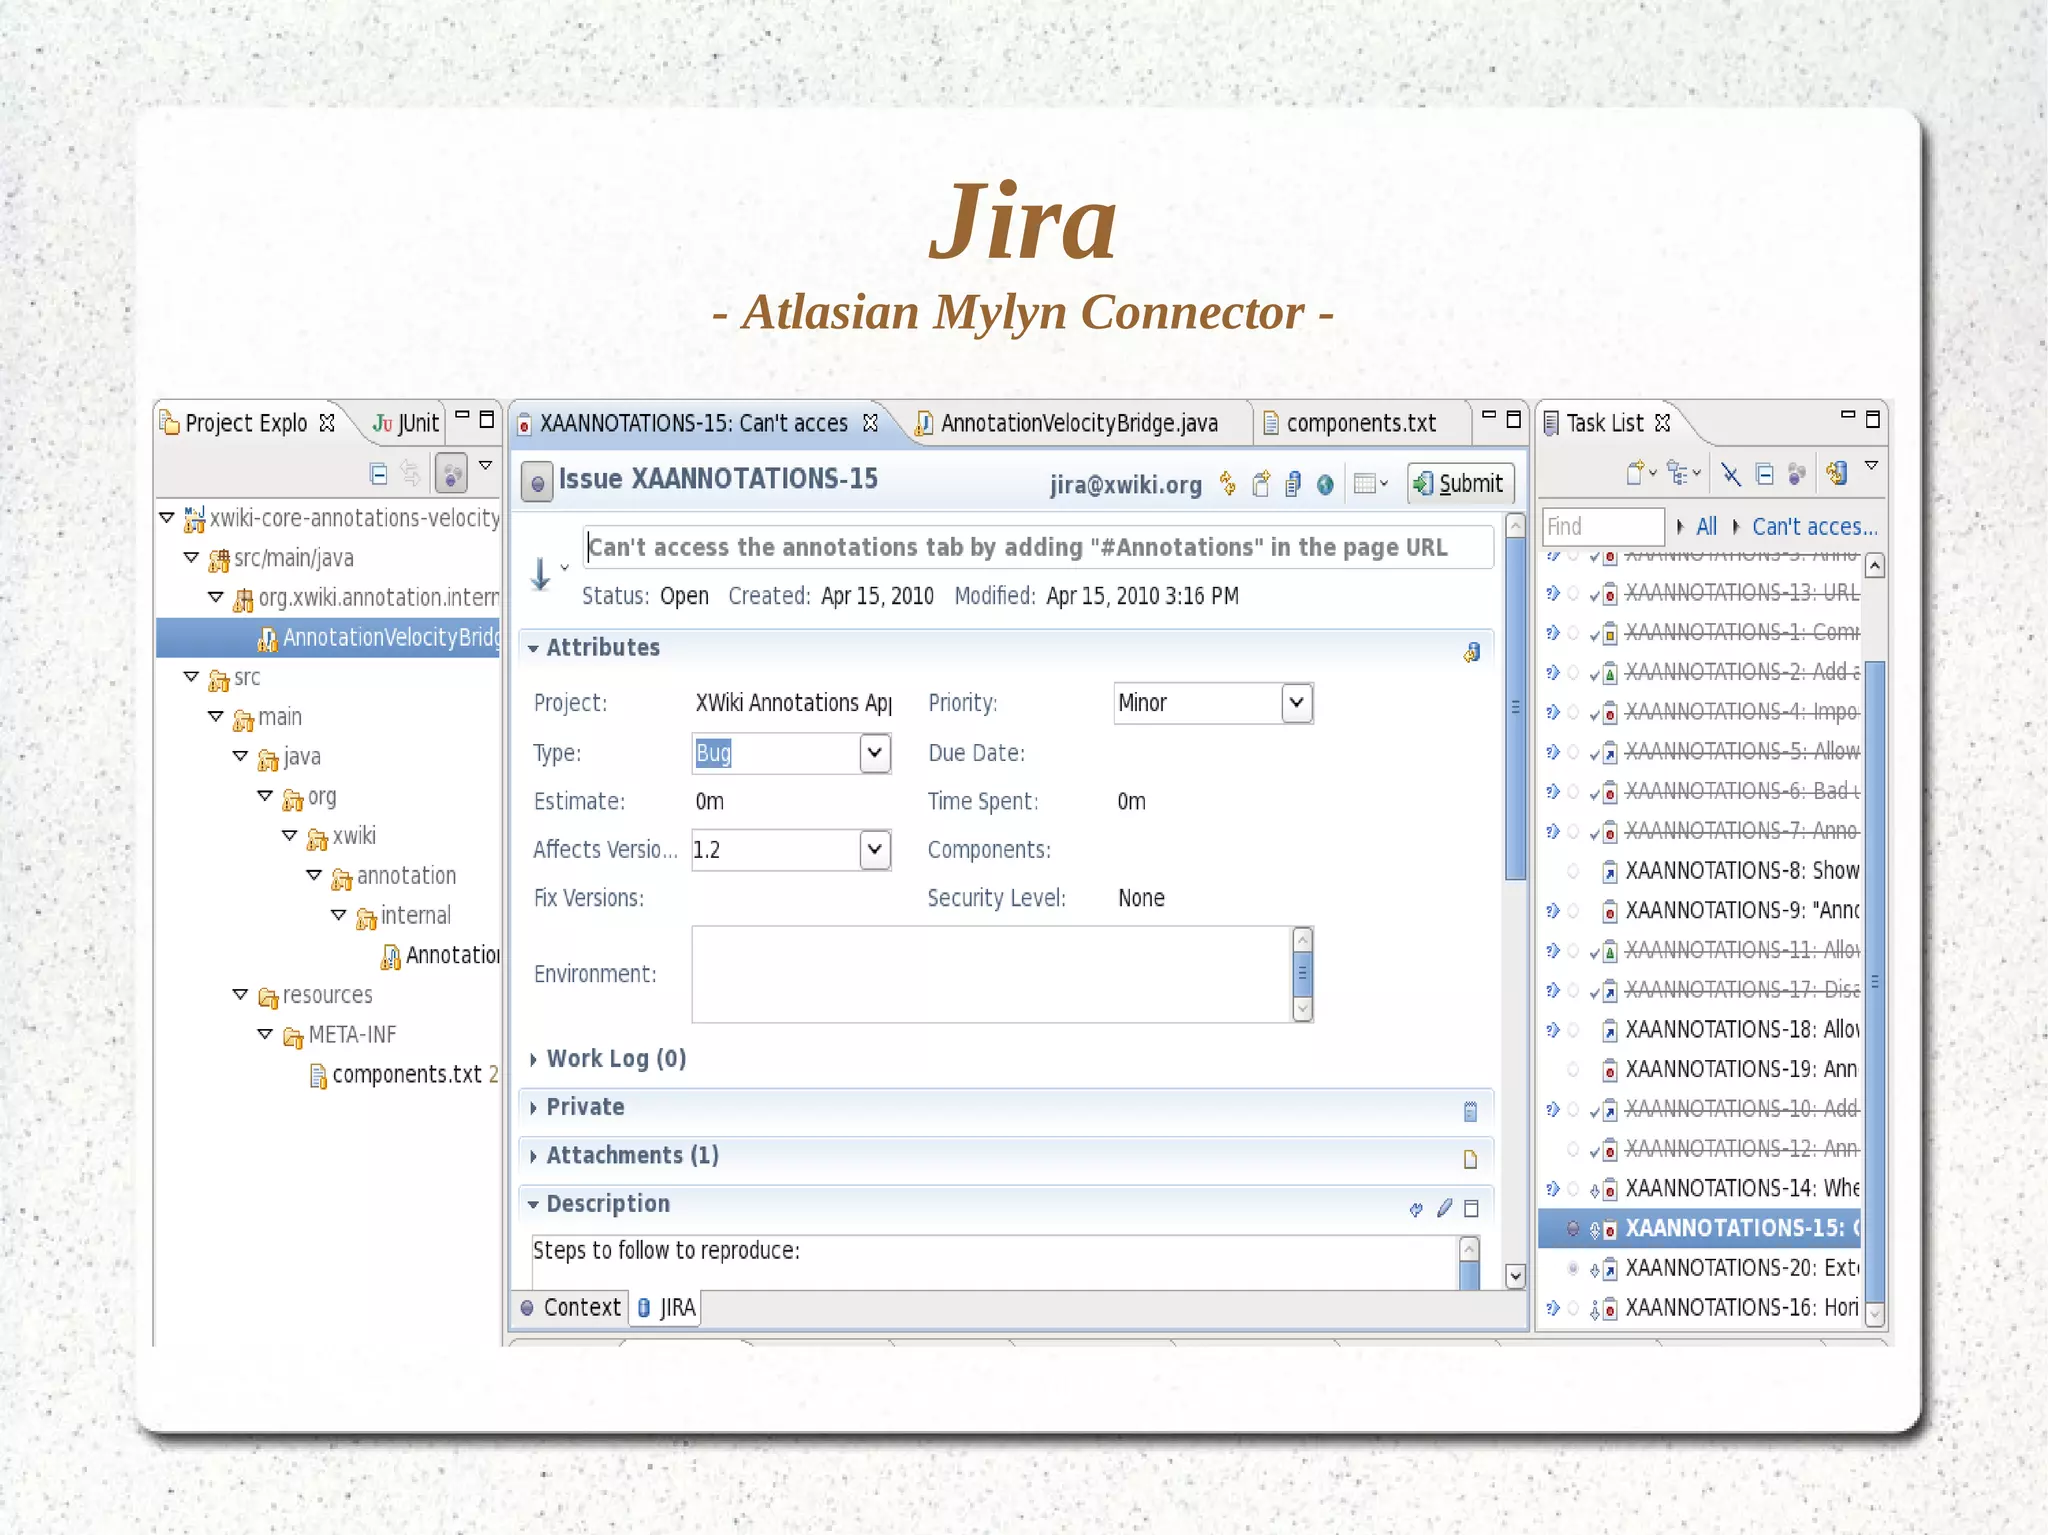Switch to the JUnit view tab

point(407,423)
